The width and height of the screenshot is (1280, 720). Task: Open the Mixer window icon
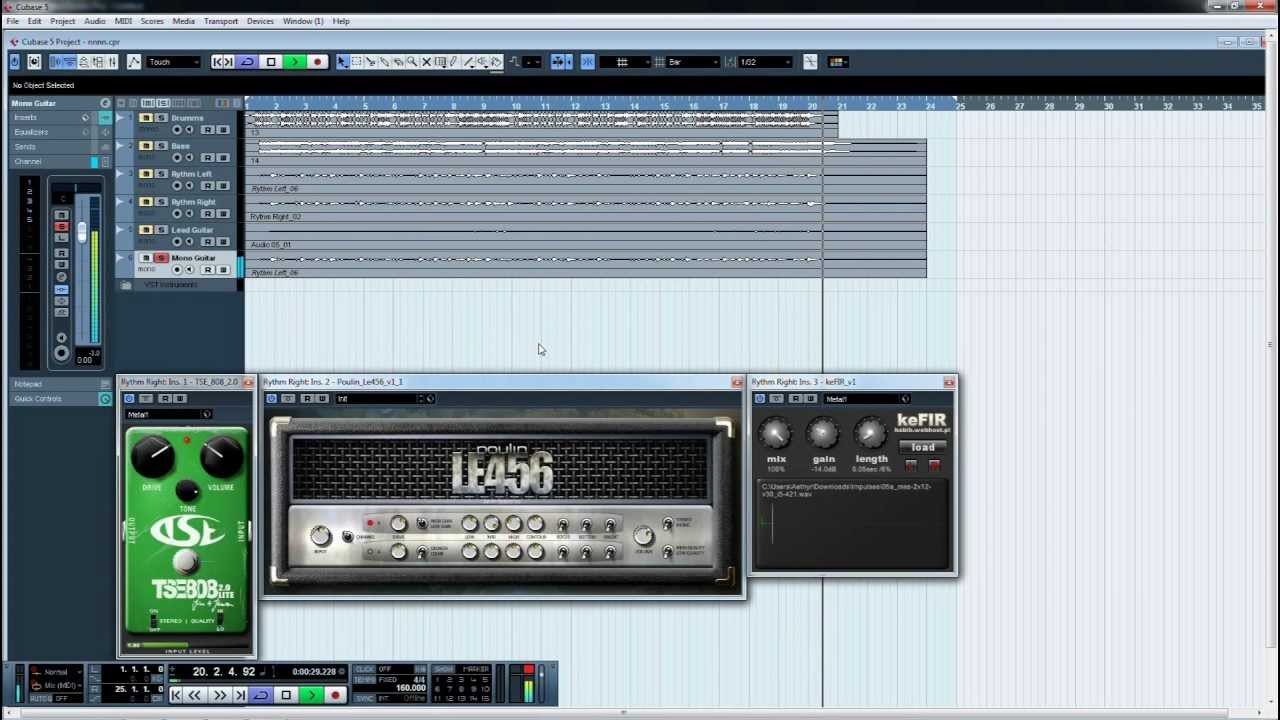(x=111, y=62)
